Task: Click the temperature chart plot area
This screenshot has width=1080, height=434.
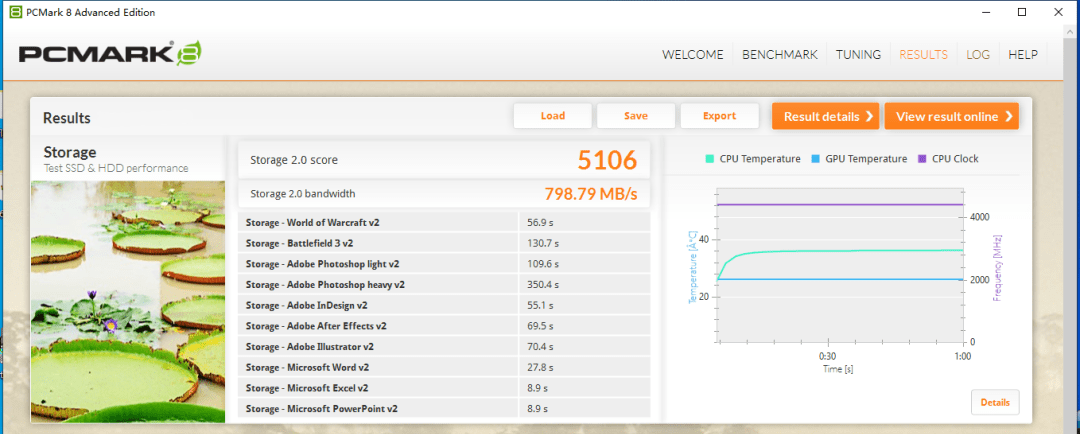Action: [840, 265]
